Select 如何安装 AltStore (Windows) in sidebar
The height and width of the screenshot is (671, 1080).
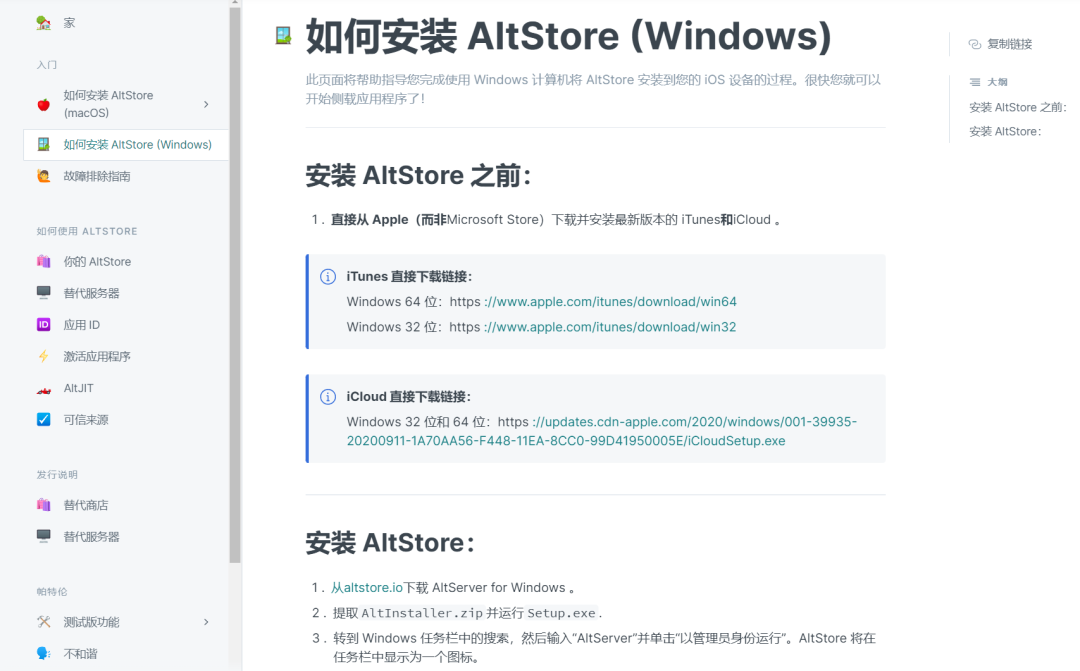(x=137, y=145)
